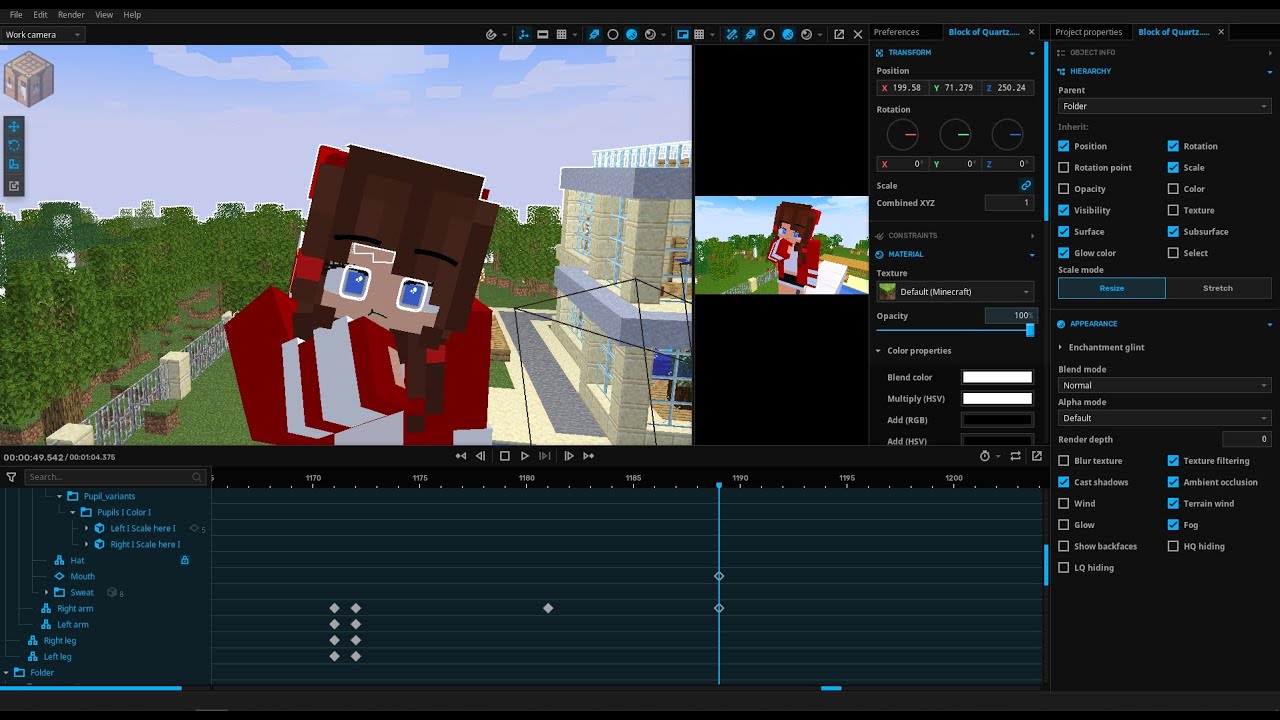The height and width of the screenshot is (720, 1280).
Task: Open the Blend color swatch
Action: pyautogui.click(x=997, y=377)
